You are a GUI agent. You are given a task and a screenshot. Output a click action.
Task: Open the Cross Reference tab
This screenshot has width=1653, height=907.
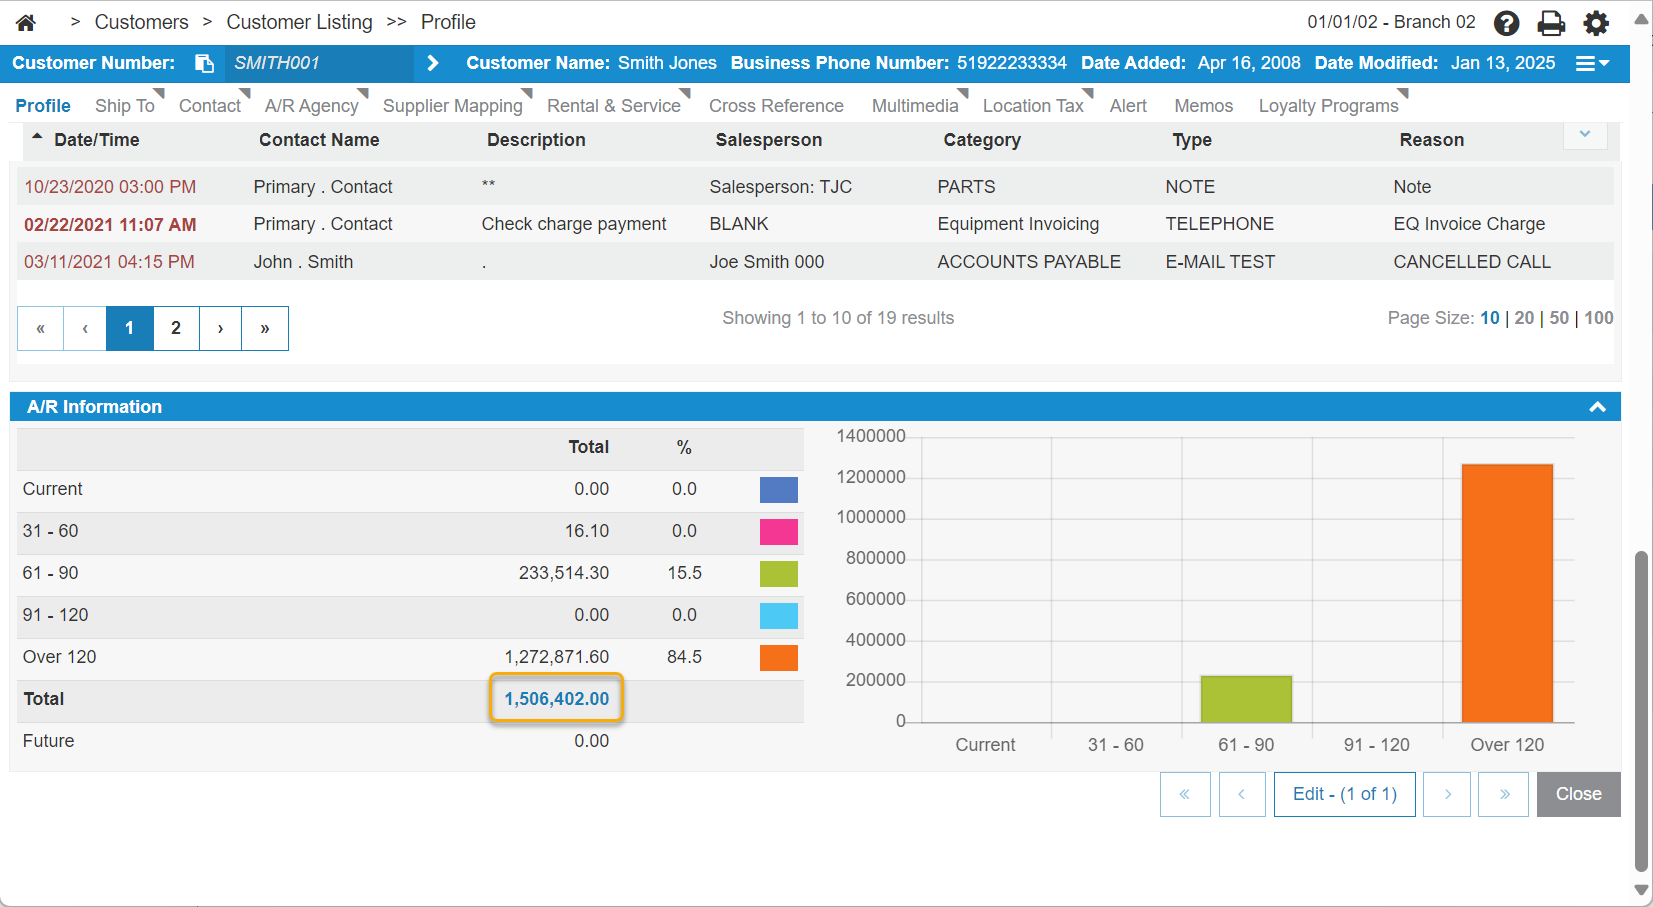(x=776, y=105)
